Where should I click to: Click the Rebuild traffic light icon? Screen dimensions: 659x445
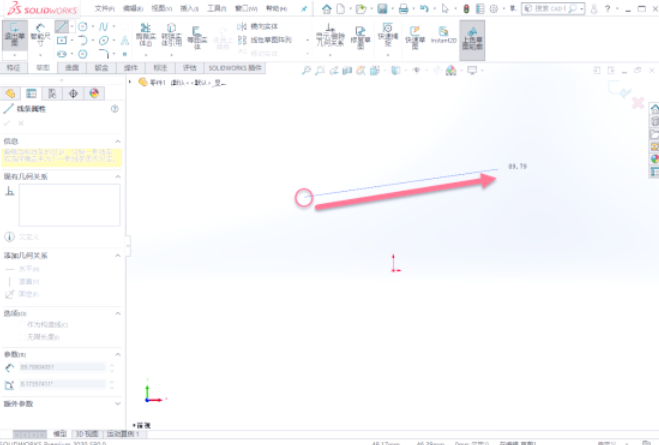[466, 8]
